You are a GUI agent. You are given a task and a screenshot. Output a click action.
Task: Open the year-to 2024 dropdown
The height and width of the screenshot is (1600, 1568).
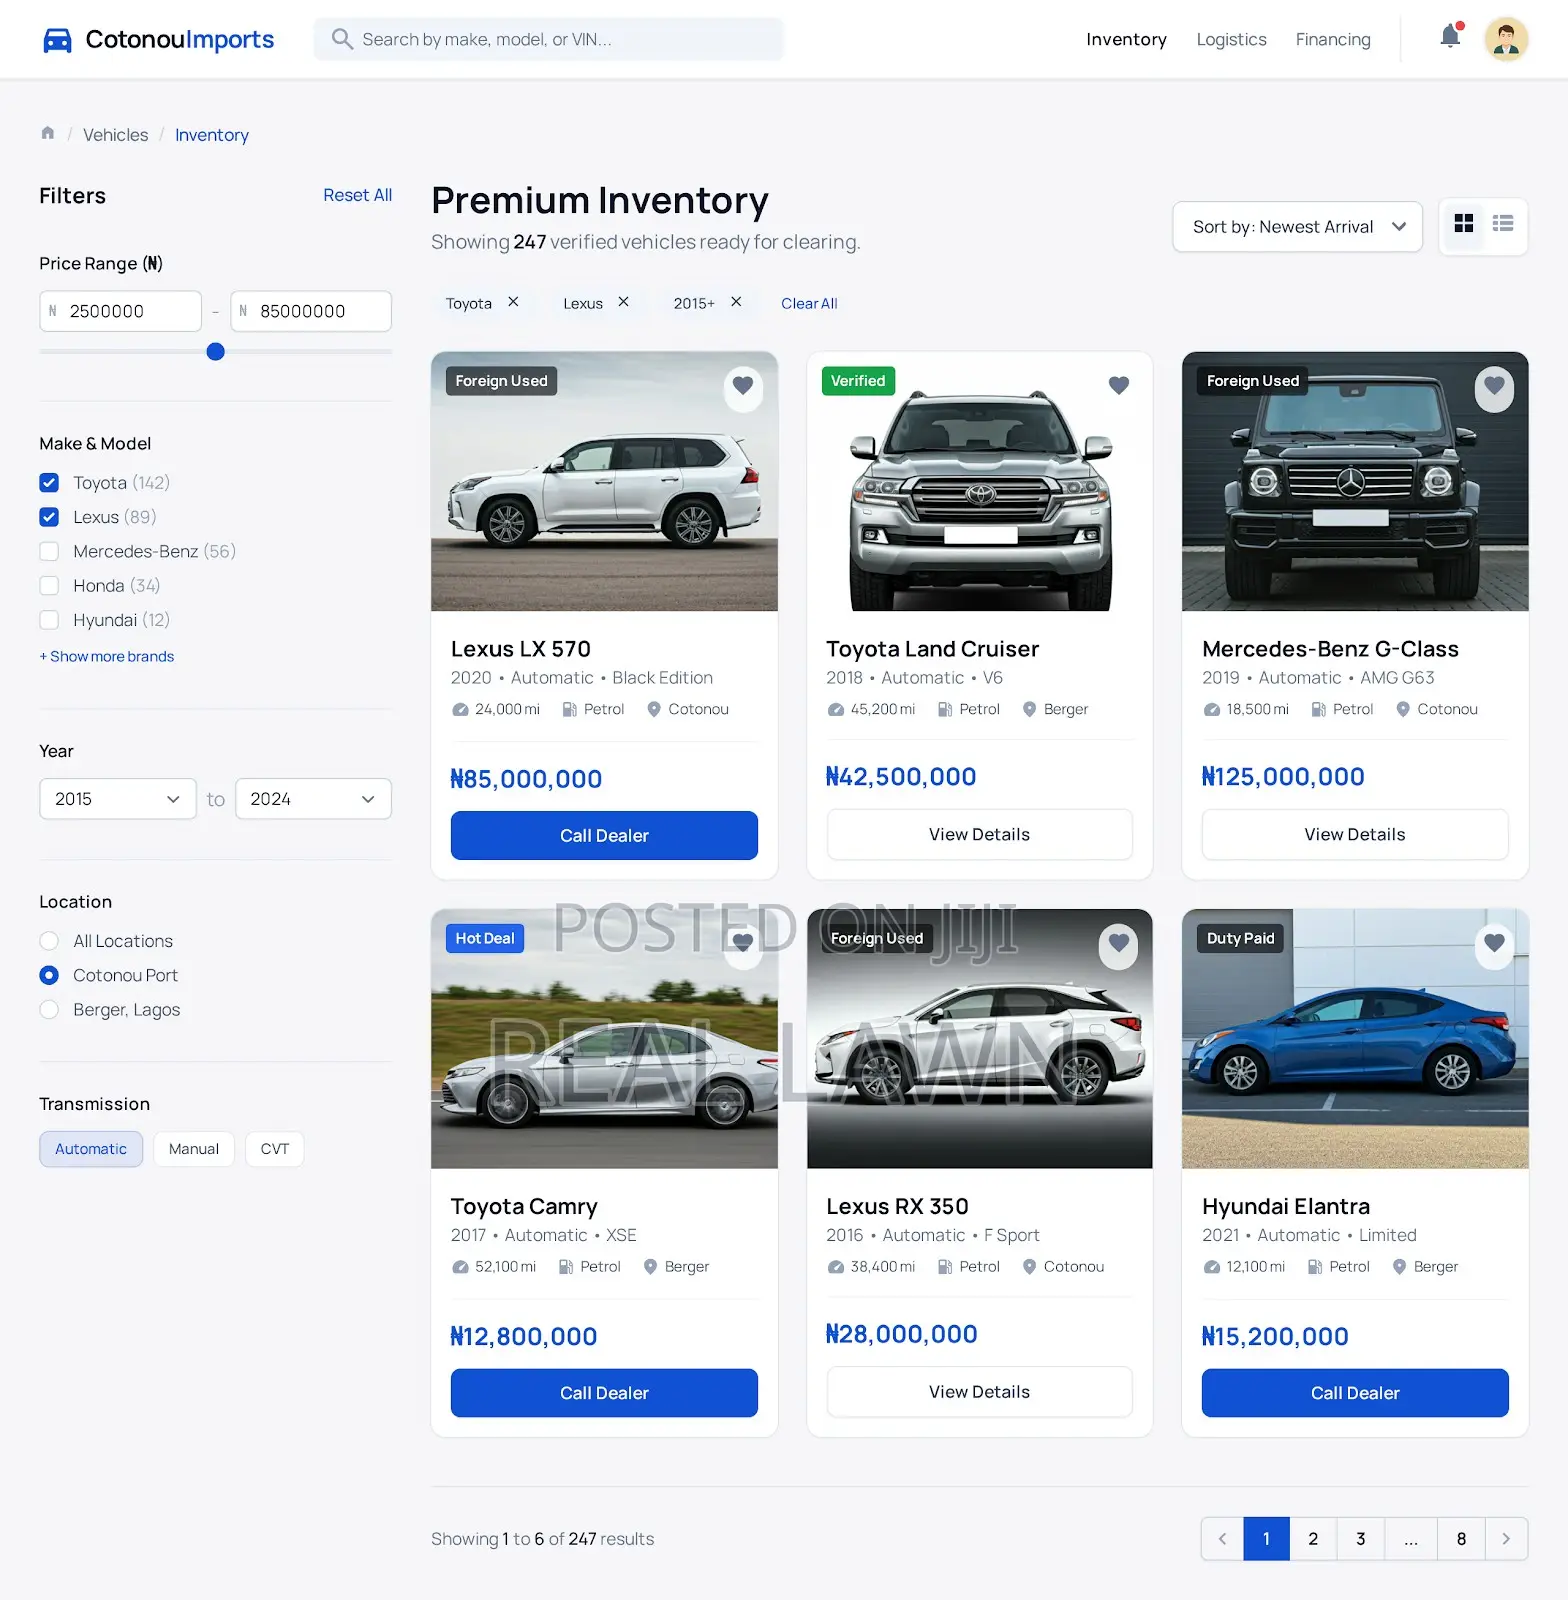[x=313, y=799]
